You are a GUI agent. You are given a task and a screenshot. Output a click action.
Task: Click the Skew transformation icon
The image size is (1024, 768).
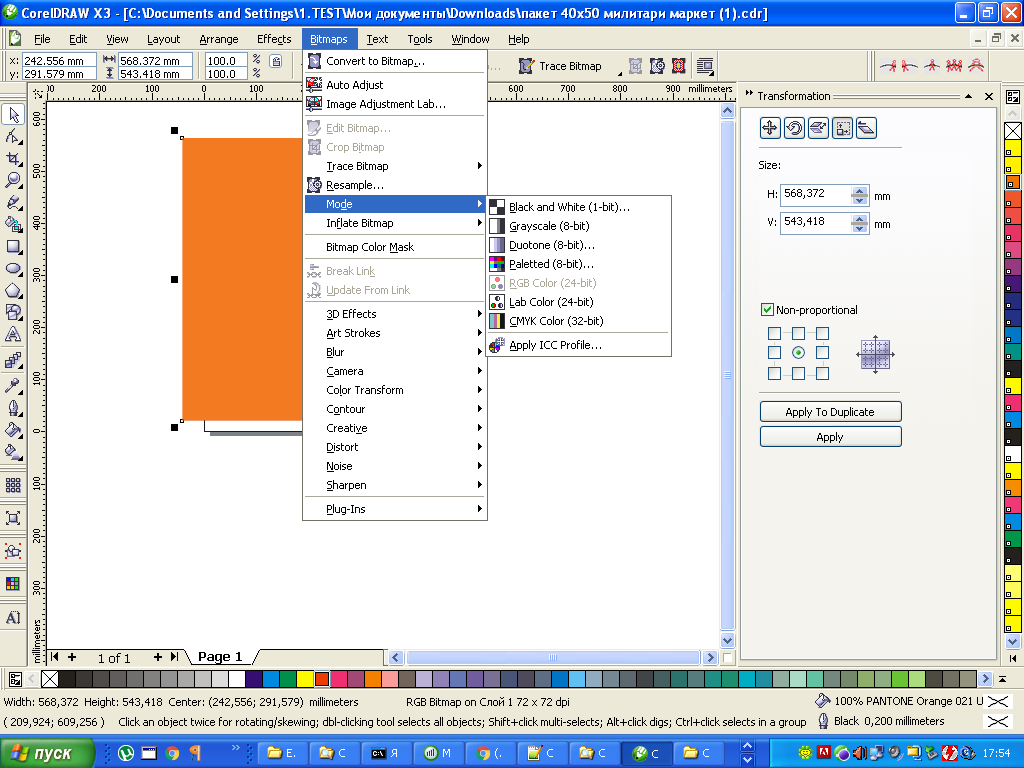tap(866, 128)
